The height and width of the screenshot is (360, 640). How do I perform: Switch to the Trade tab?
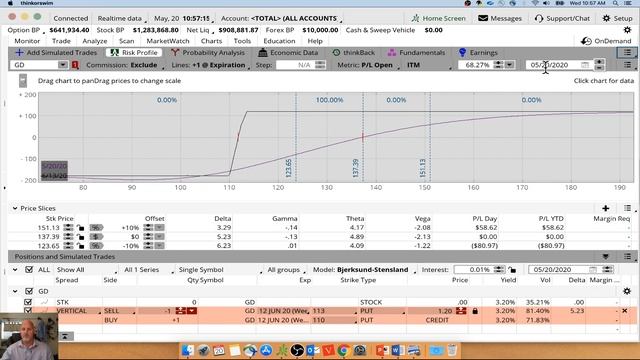click(61, 41)
